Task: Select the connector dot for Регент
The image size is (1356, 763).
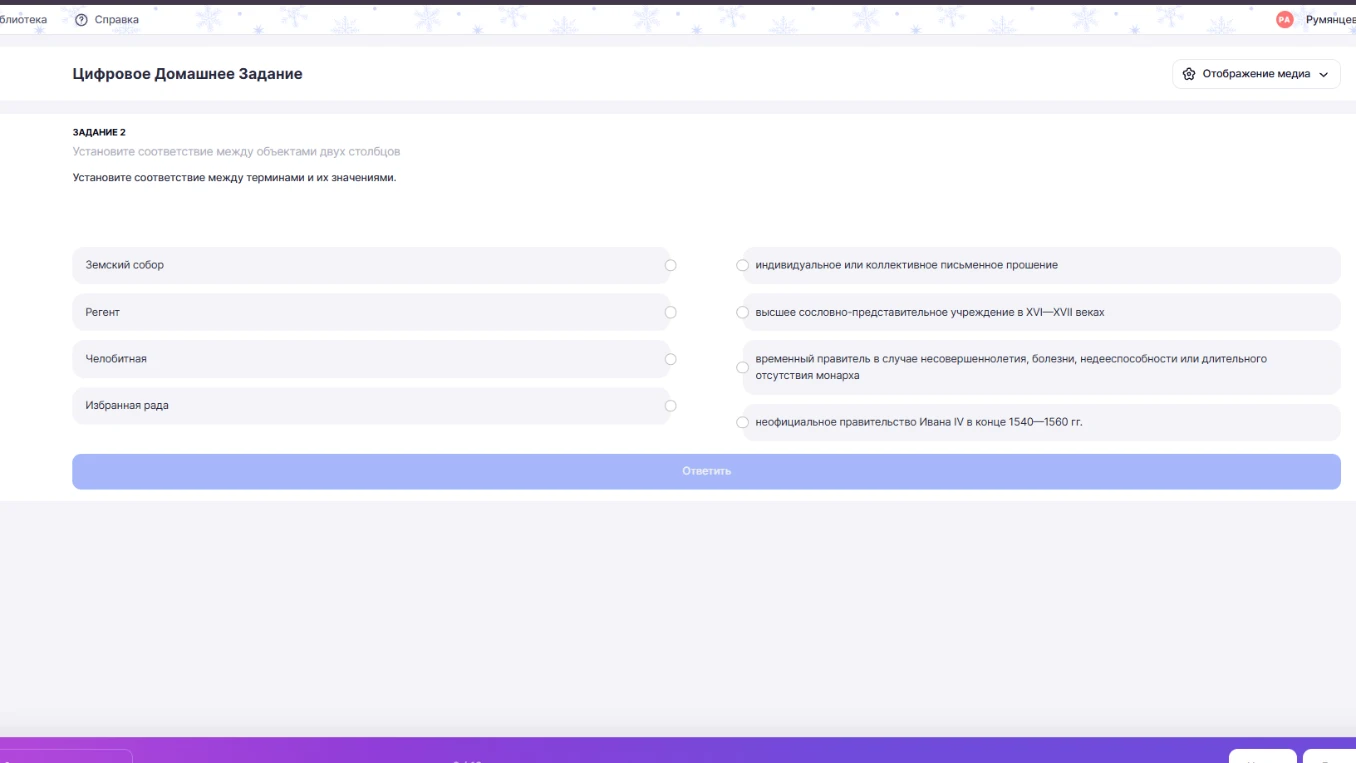Action: 671,313
